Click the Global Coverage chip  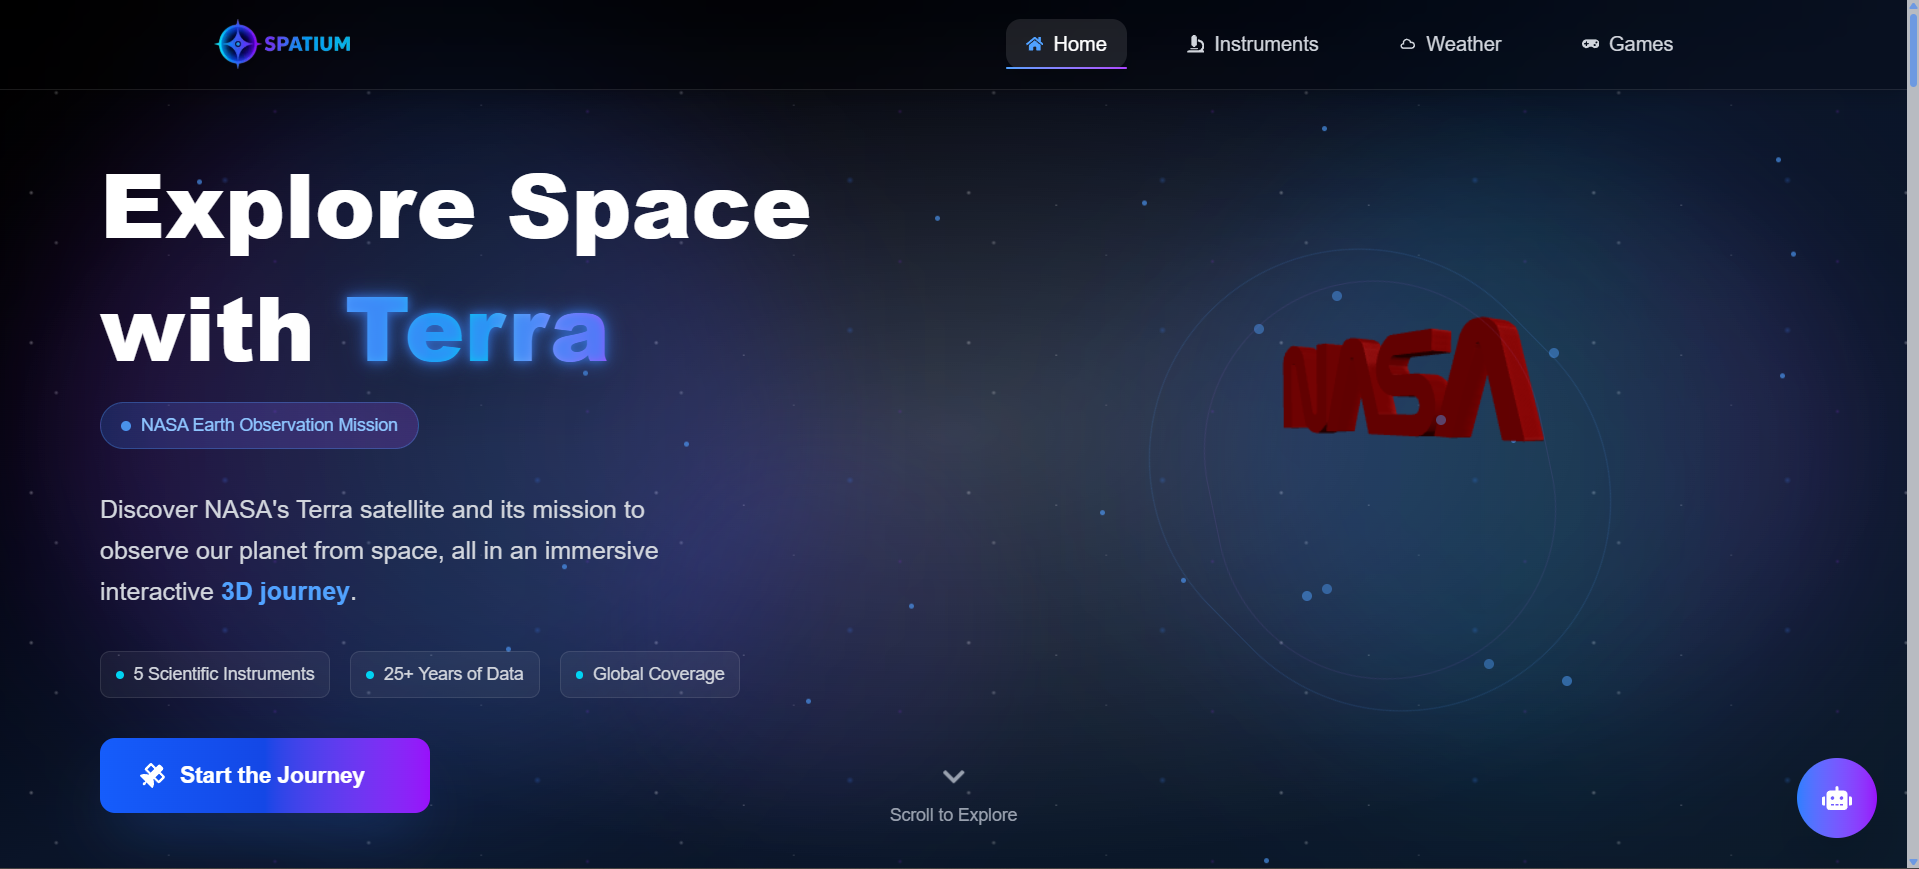point(650,674)
